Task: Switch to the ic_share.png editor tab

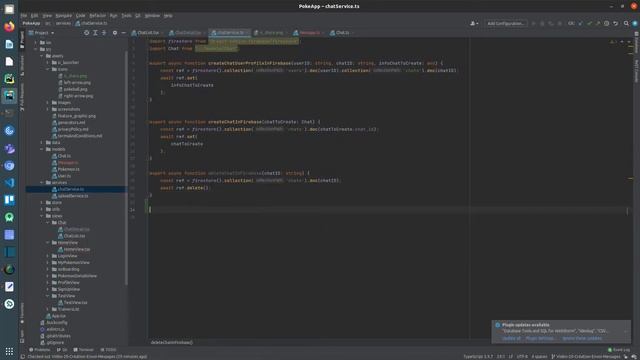Action: click(271, 33)
